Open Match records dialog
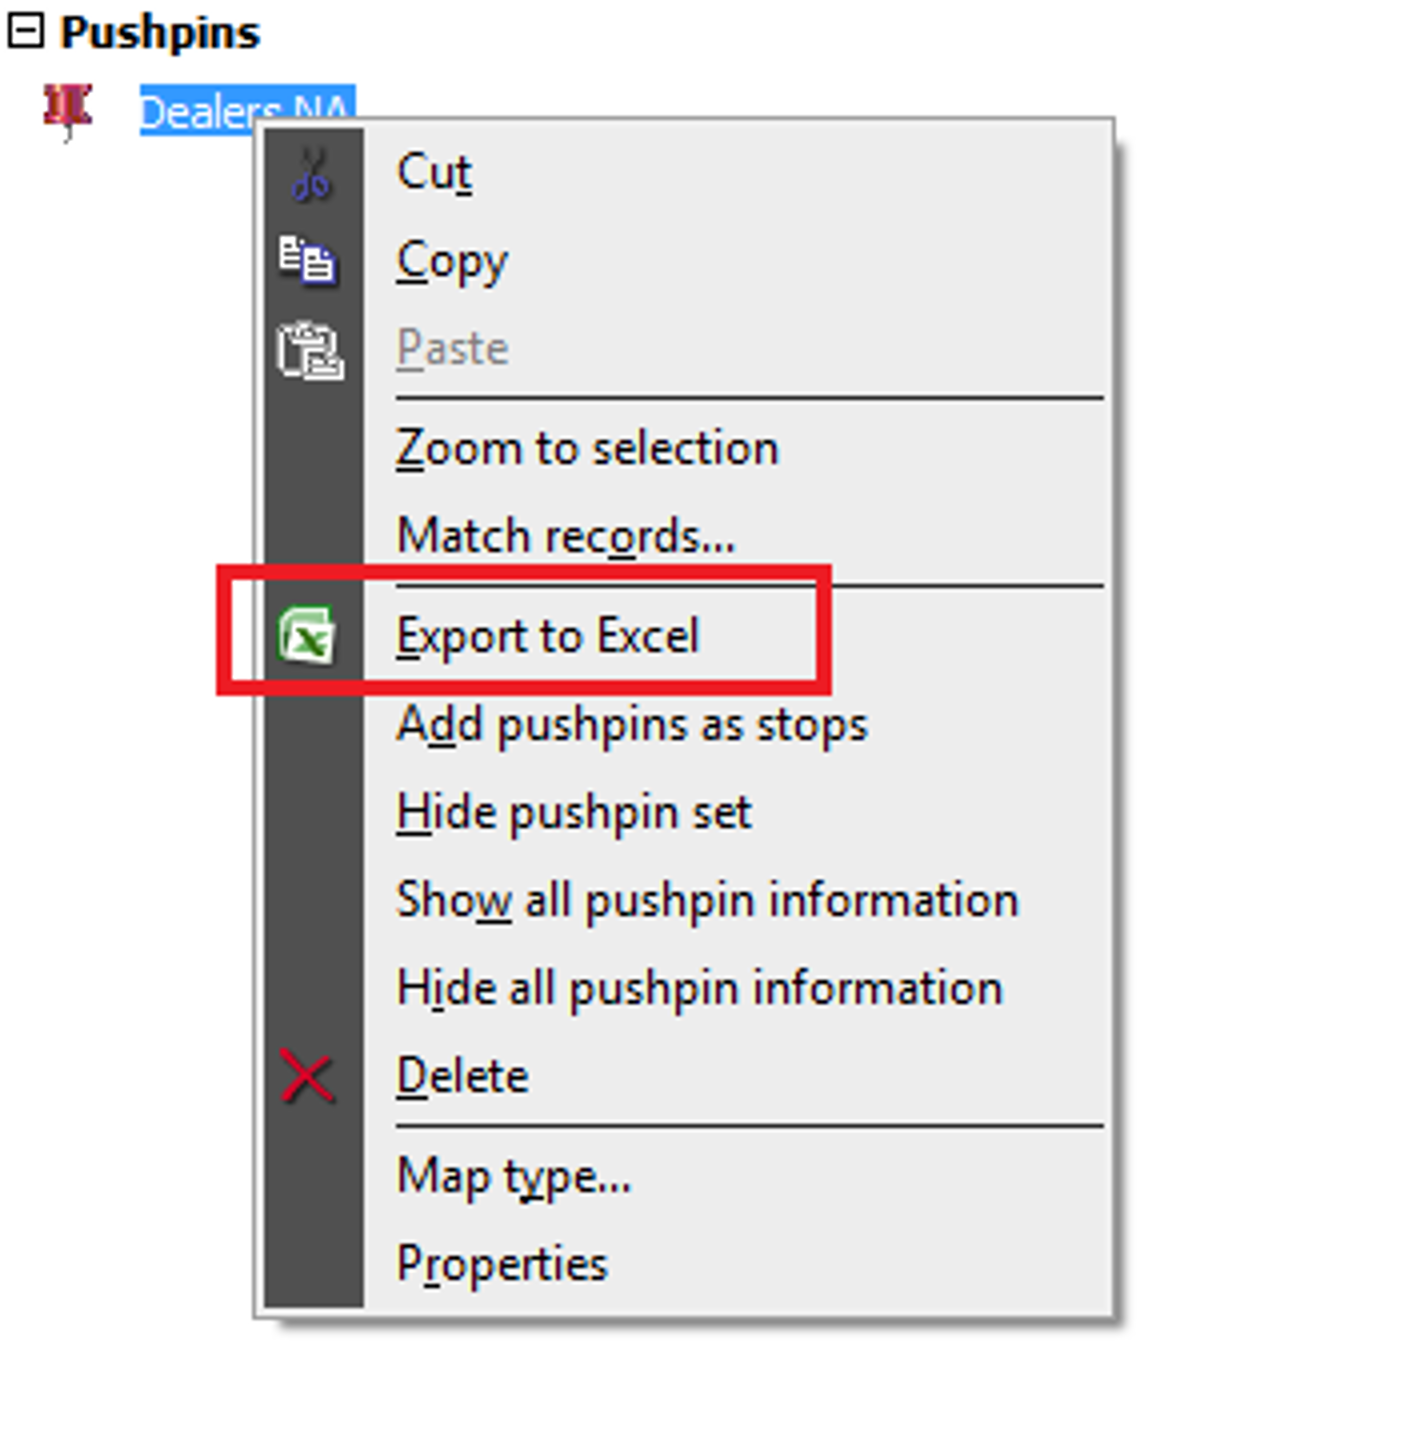This screenshot has width=1420, height=1448. tap(565, 536)
